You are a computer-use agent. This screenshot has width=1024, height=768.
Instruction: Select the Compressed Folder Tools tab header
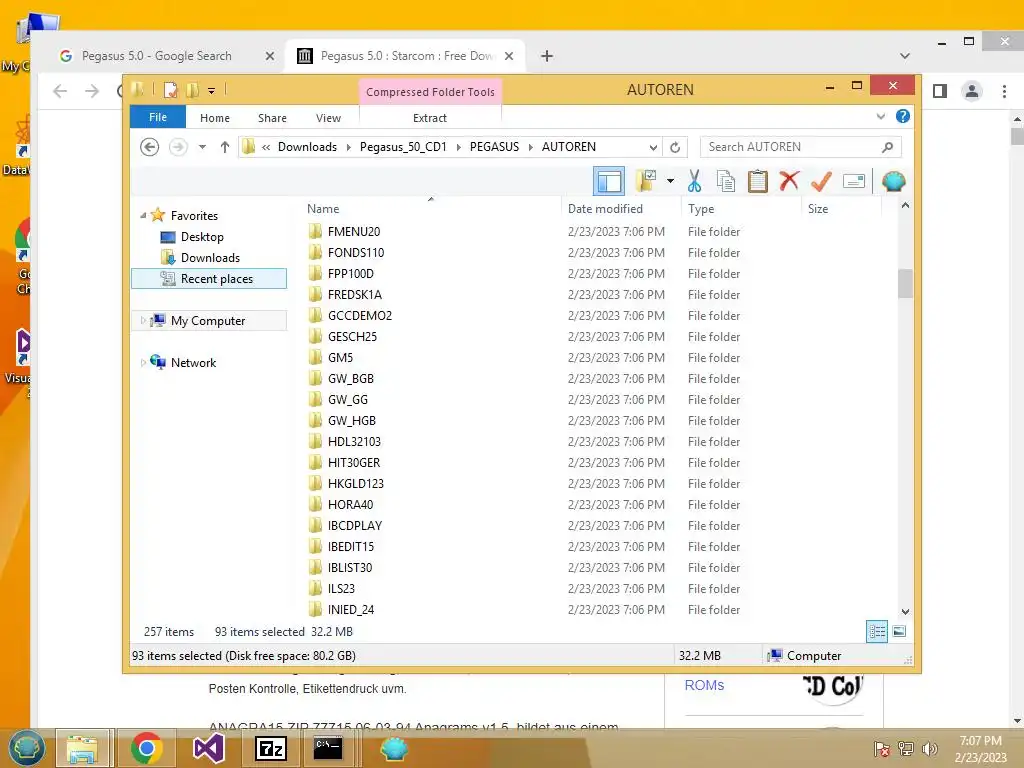tap(430, 92)
